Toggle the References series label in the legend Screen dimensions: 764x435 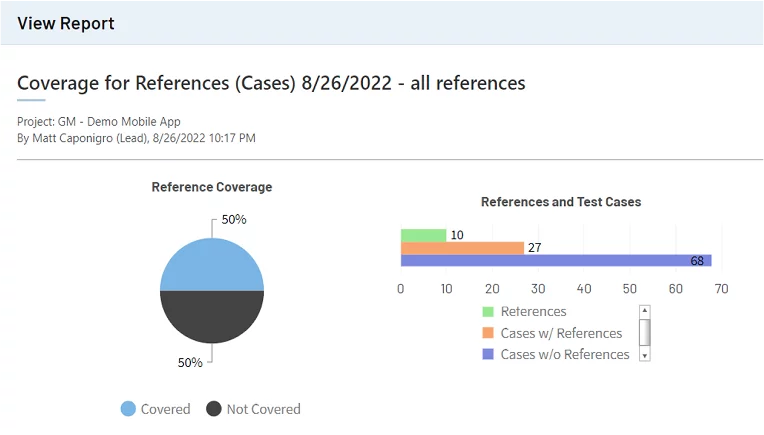[x=533, y=312]
